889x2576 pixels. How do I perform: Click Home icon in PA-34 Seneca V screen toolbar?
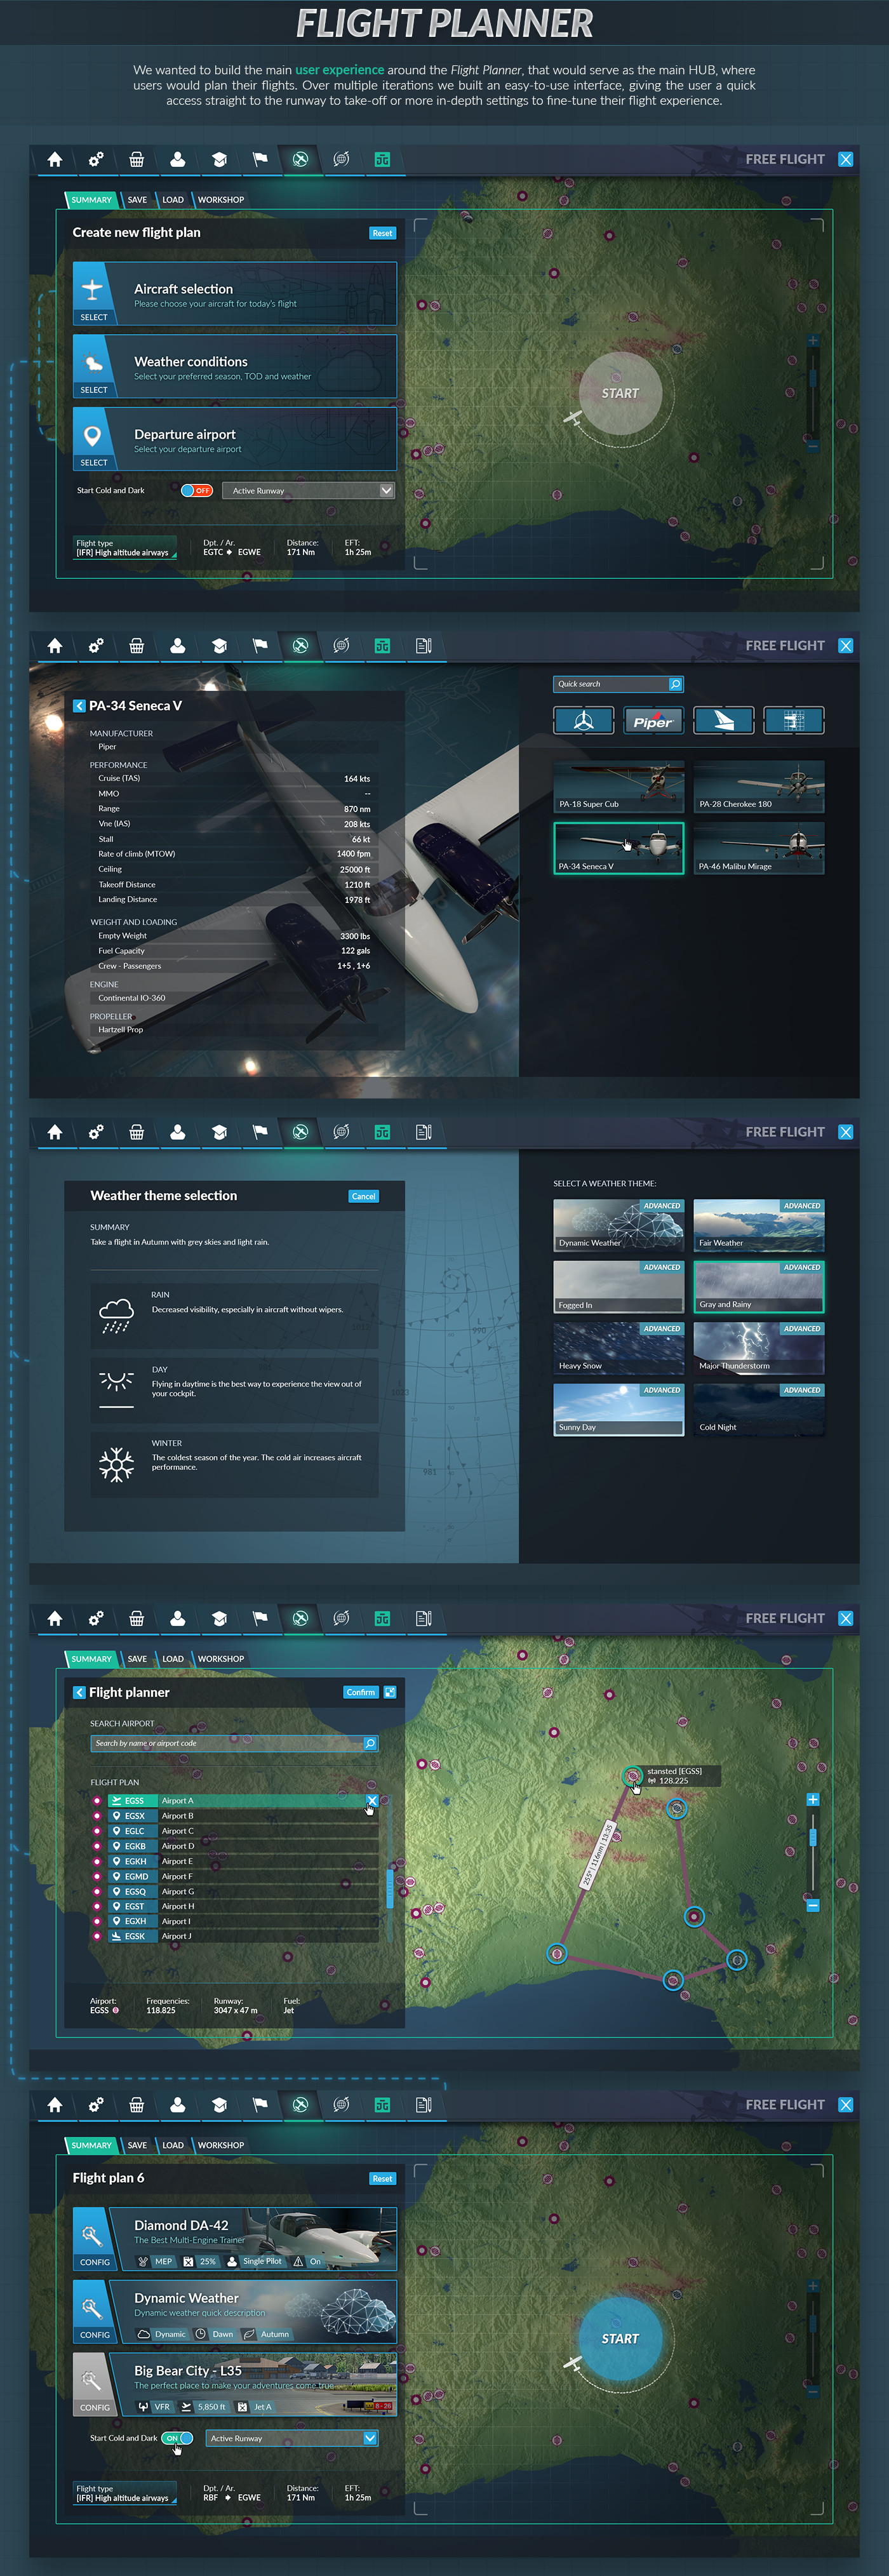[x=55, y=646]
